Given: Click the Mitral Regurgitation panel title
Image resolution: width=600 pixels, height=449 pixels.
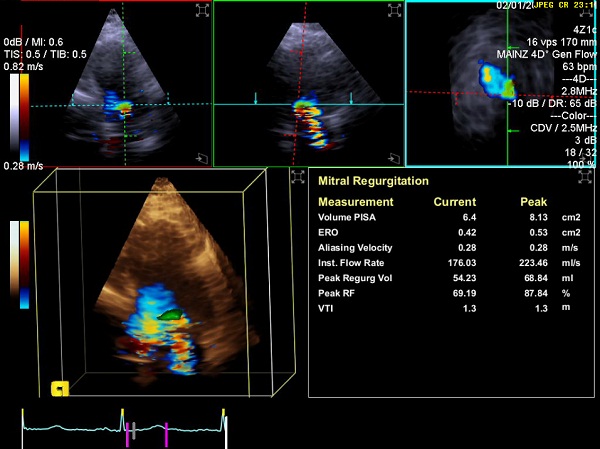Looking at the screenshot, I should 373,181.
